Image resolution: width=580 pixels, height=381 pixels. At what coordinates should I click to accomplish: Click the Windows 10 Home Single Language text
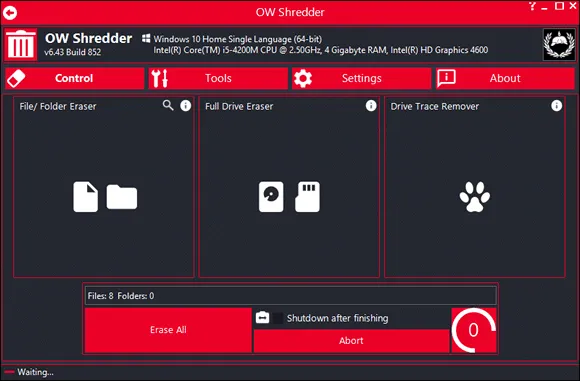(237, 39)
